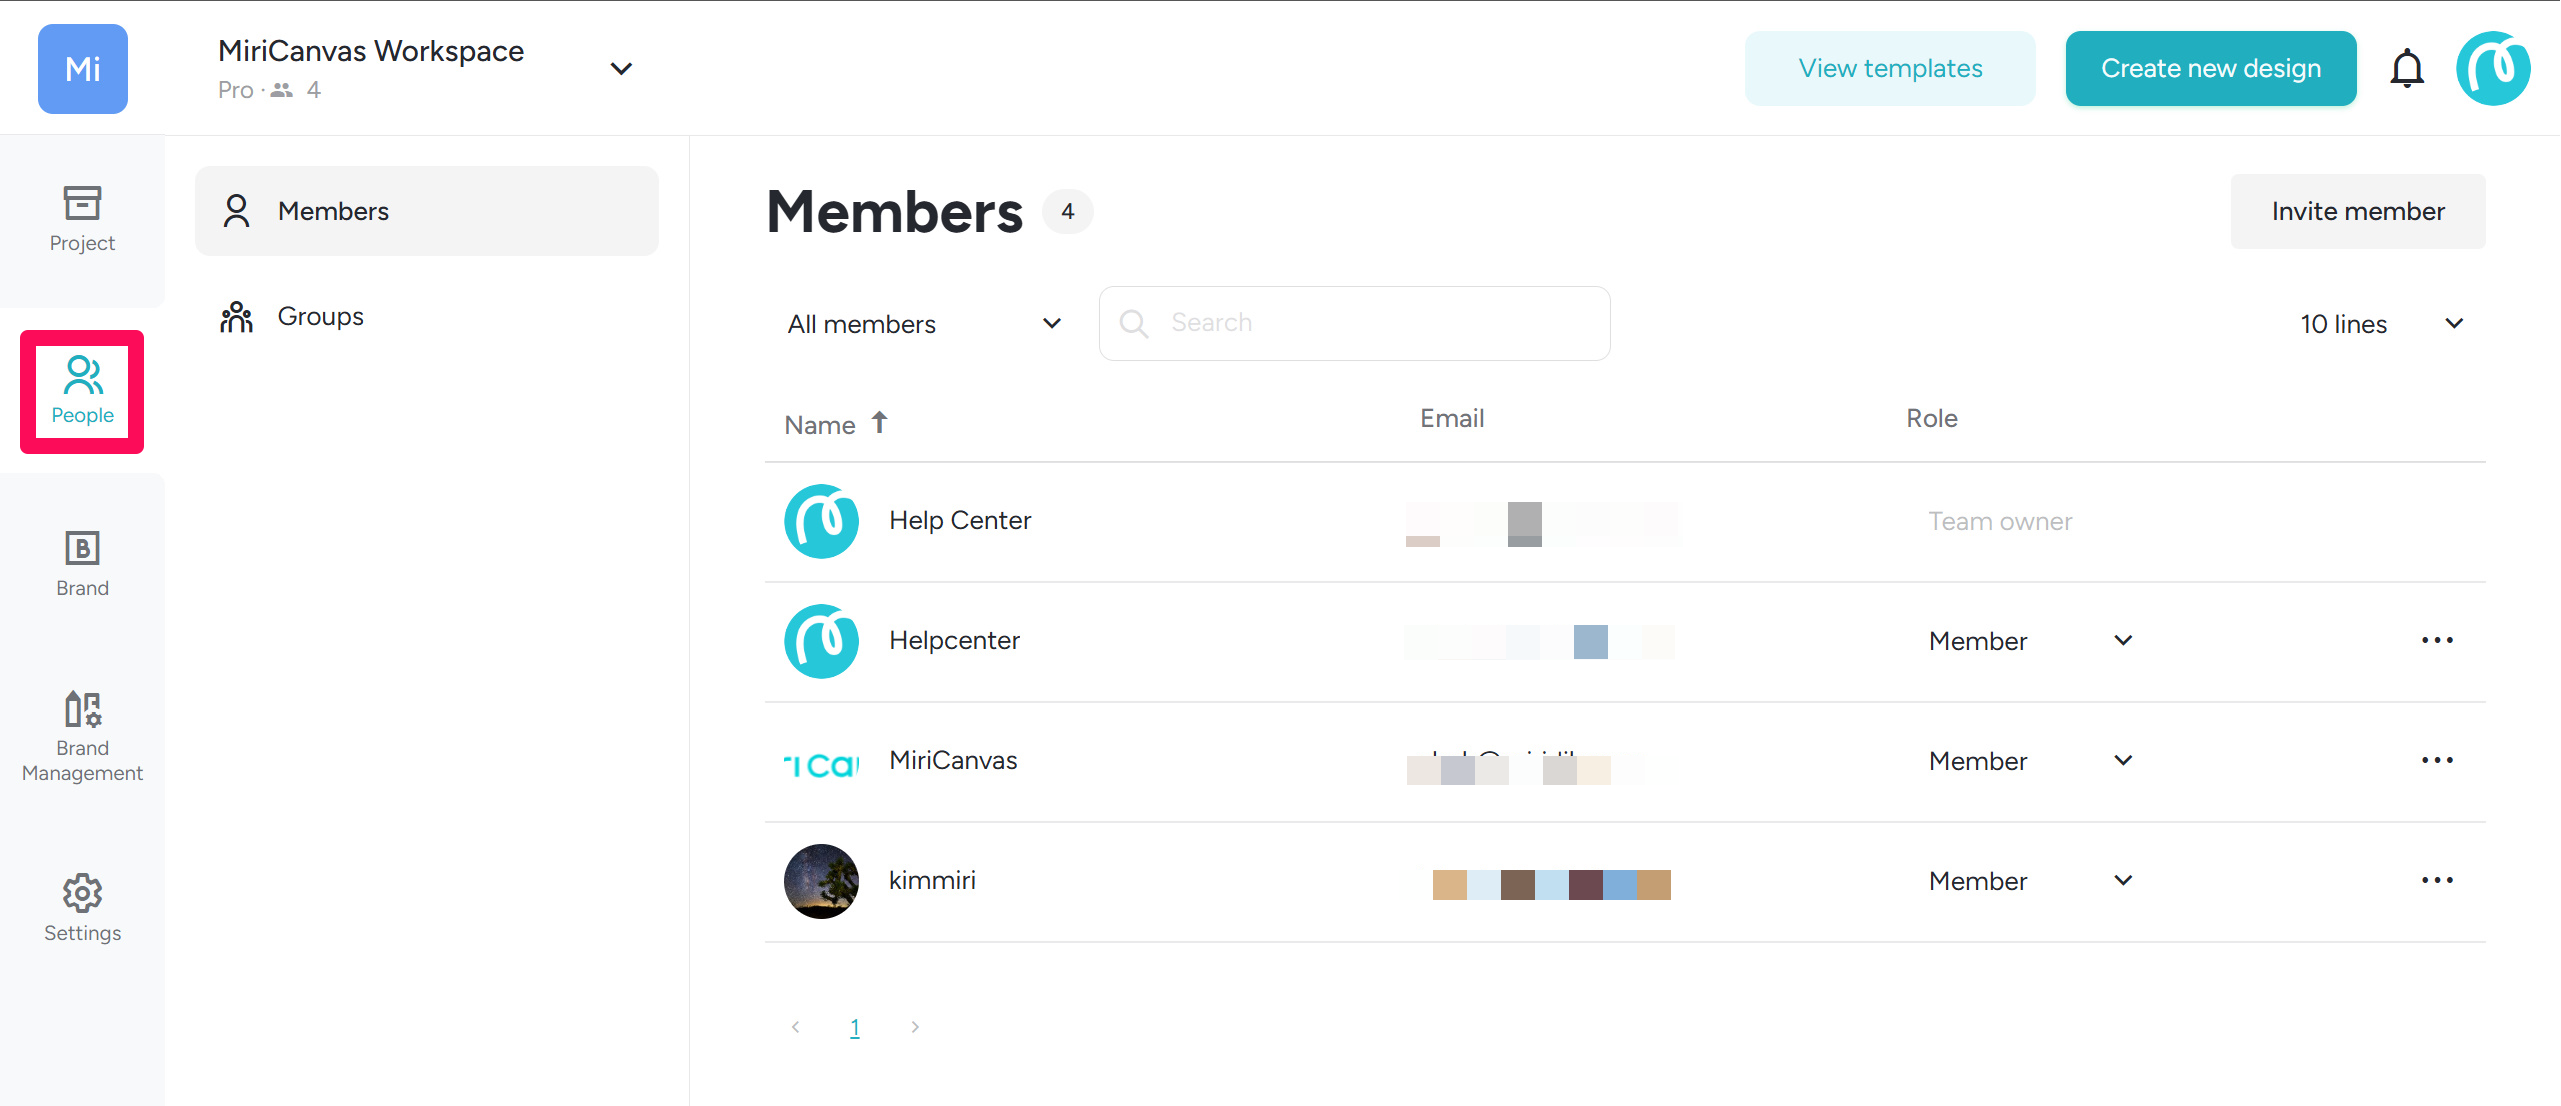This screenshot has width=2561, height=1106.
Task: Open the Settings gear icon
Action: point(82,907)
